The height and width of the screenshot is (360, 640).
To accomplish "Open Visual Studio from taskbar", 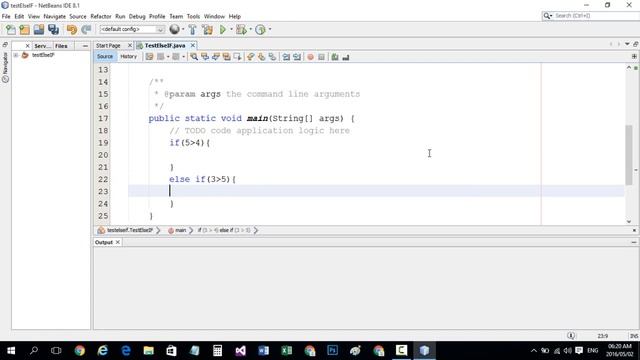I will tap(240, 351).
